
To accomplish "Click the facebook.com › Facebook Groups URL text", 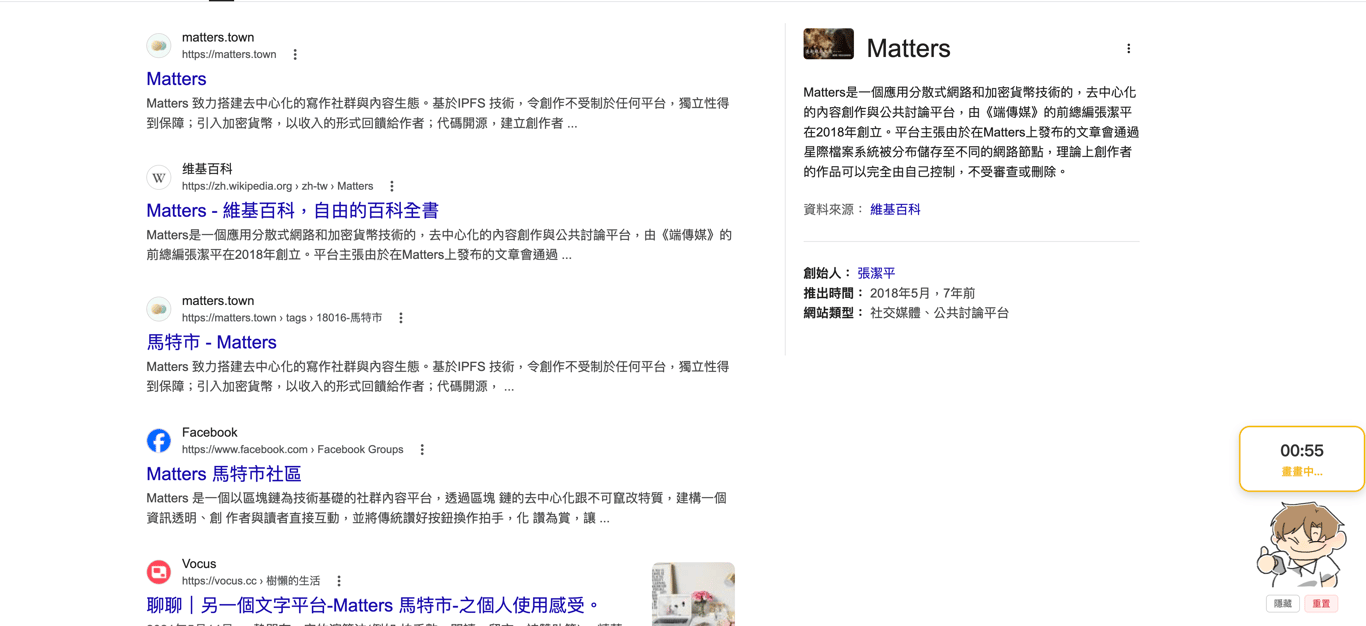I will tap(293, 450).
